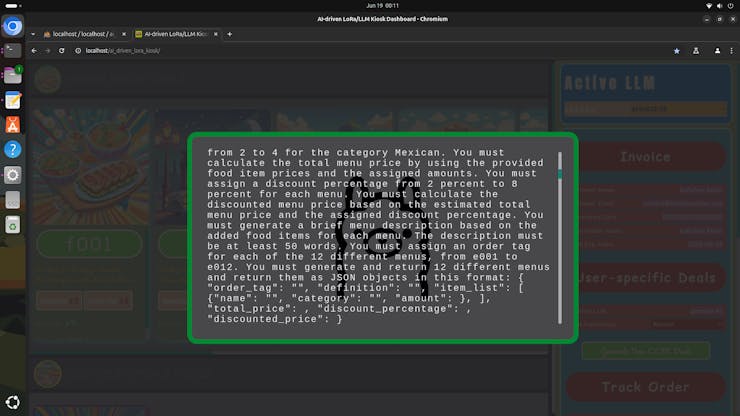
Task: Open Trash in the dock
Action: [13, 225]
